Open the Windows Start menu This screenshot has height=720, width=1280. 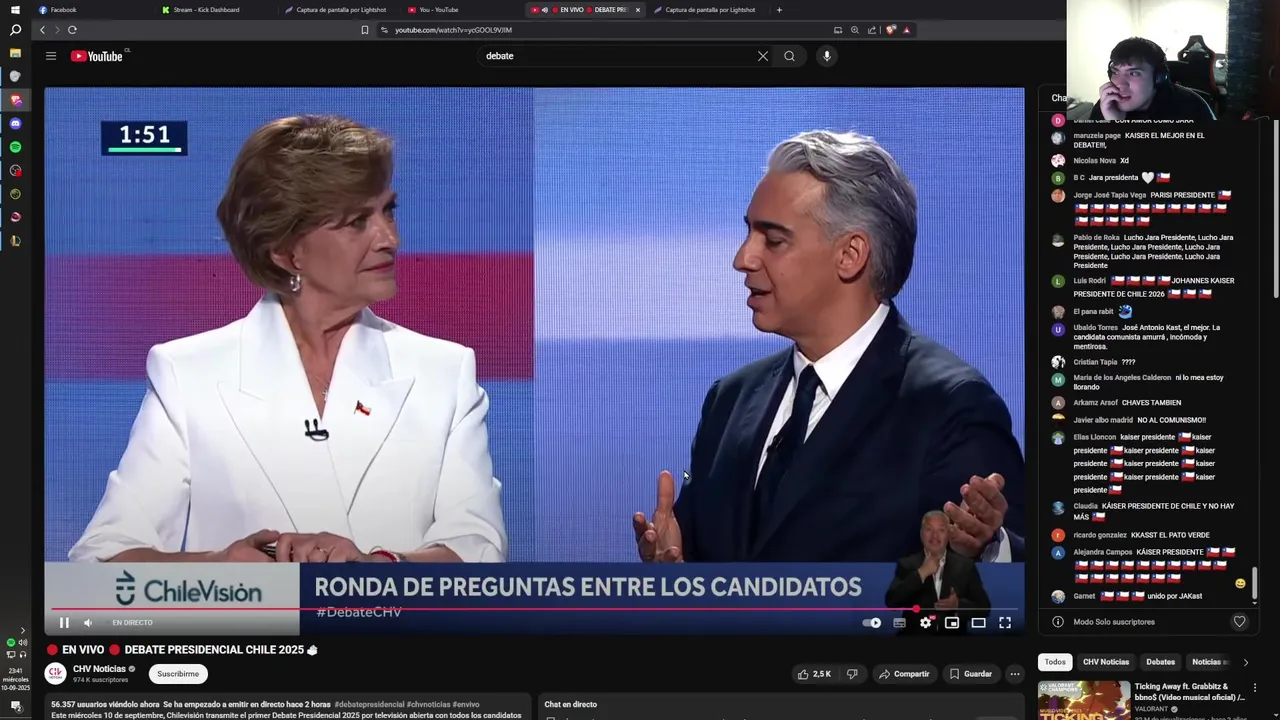point(15,9)
